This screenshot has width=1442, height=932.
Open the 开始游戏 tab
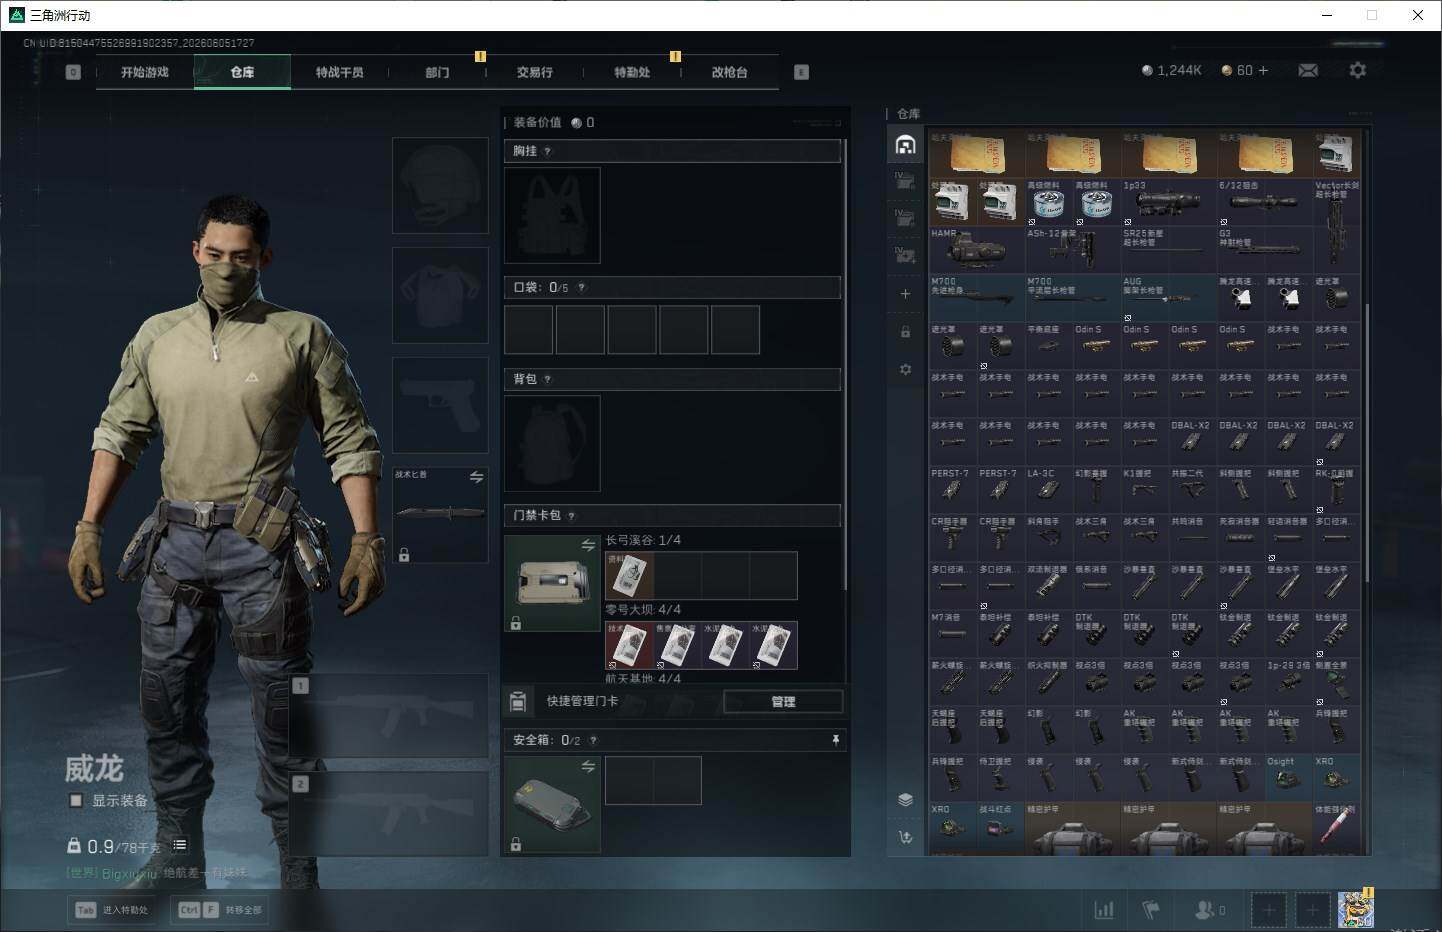pyautogui.click(x=145, y=72)
